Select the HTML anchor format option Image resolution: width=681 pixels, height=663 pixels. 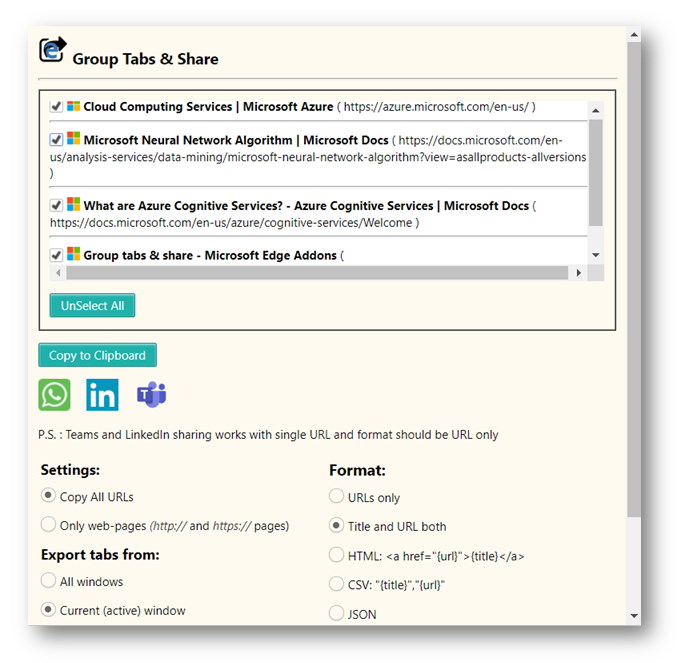point(336,554)
